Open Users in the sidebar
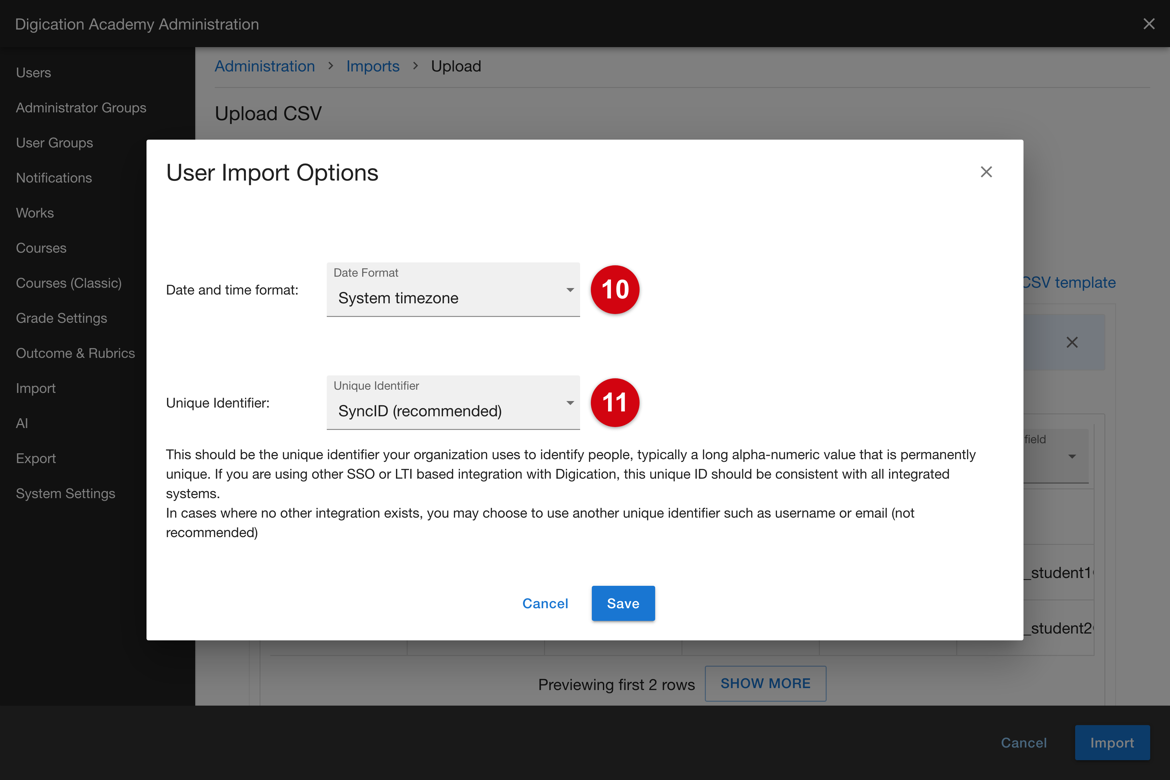The width and height of the screenshot is (1170, 780). 34,72
